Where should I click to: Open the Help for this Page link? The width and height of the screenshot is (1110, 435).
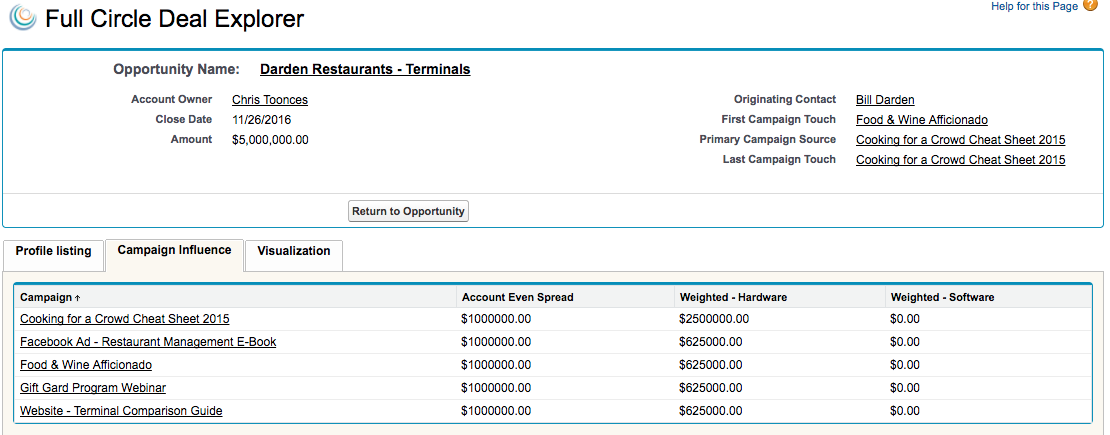(1034, 6)
